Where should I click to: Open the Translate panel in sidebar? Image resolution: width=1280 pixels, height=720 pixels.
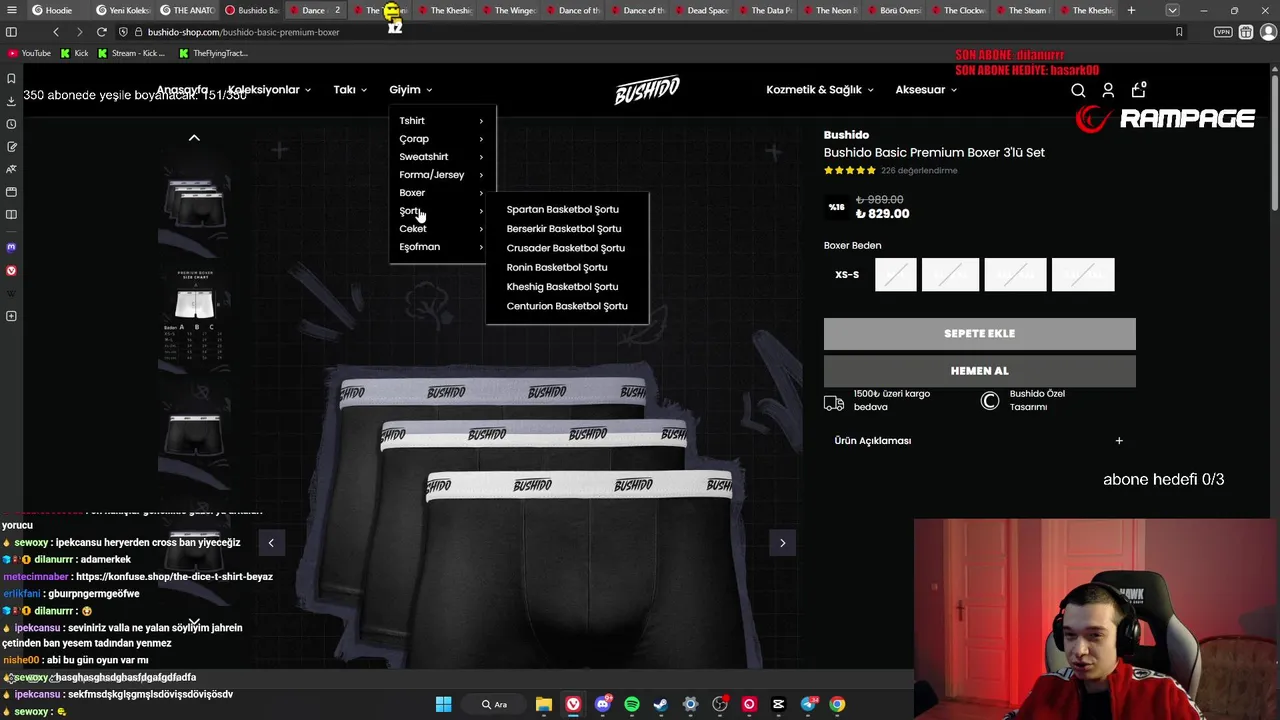11,169
